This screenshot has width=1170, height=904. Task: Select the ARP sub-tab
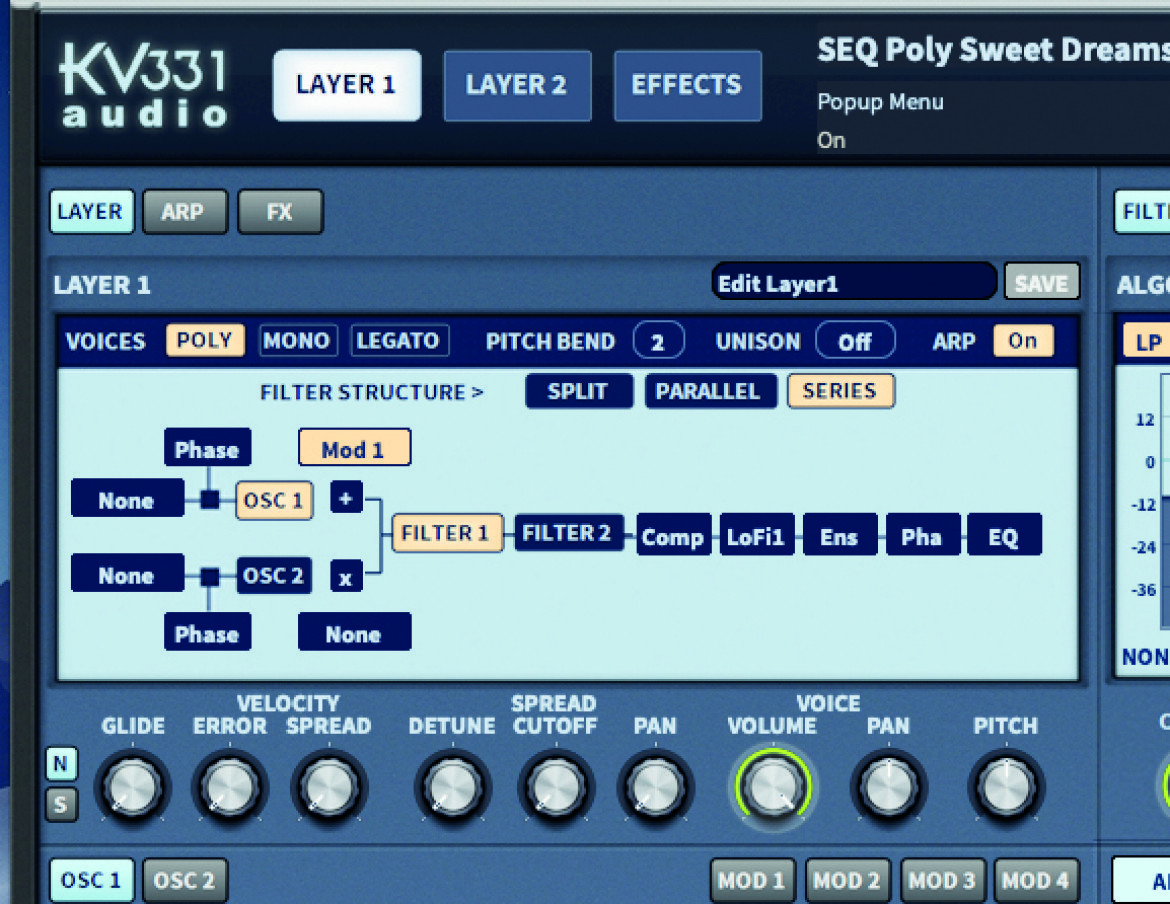click(x=184, y=212)
